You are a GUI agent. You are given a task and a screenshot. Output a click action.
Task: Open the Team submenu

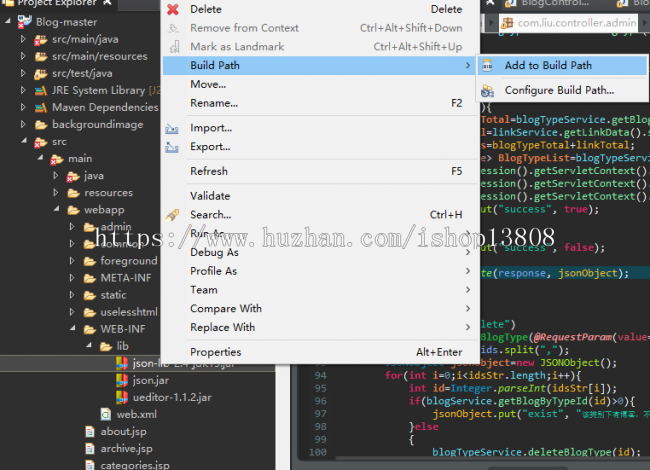click(319, 290)
